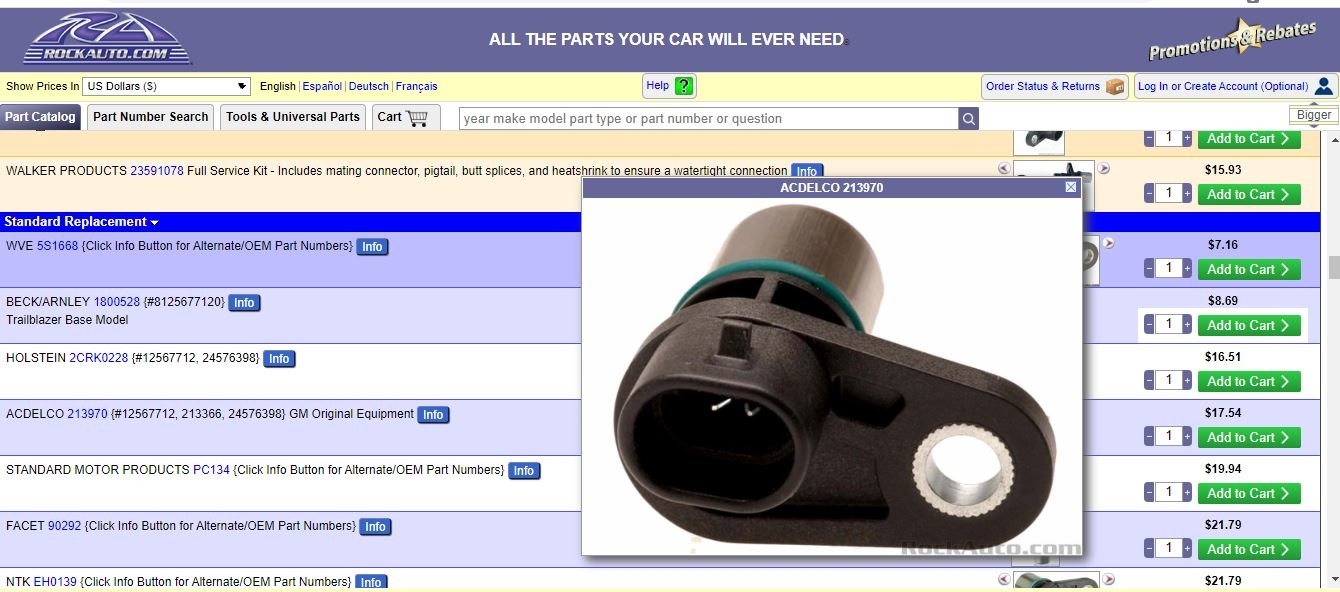Next image arrow for NTK EH0139
This screenshot has width=1340, height=592.
click(x=1108, y=579)
